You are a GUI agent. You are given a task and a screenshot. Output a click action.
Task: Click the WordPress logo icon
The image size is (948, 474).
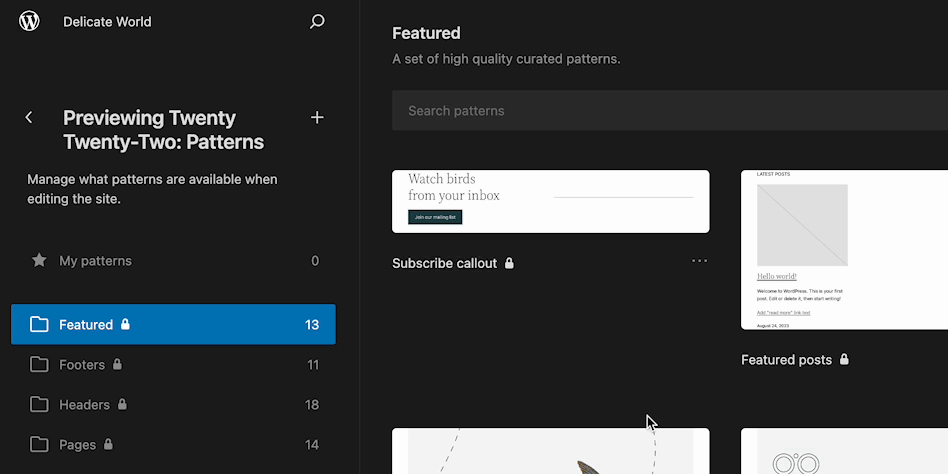(x=29, y=21)
